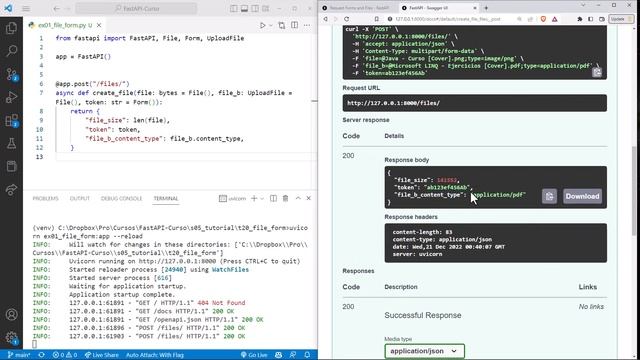
Task: Maximize terminal panel with up chevron
Action: [298, 198]
